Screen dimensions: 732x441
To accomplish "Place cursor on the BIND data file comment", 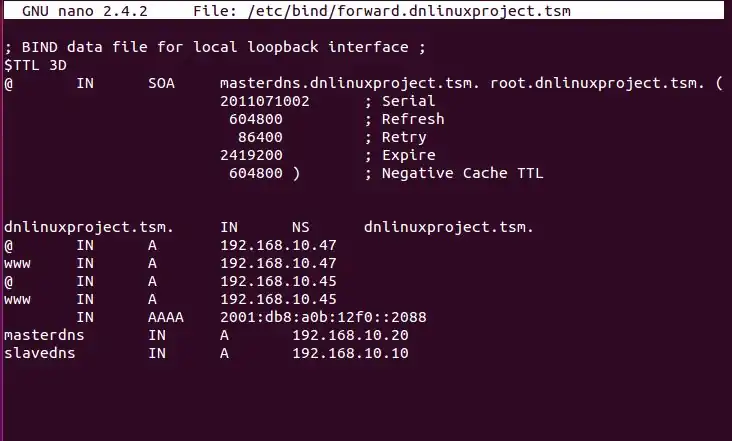I will [x=206, y=47].
